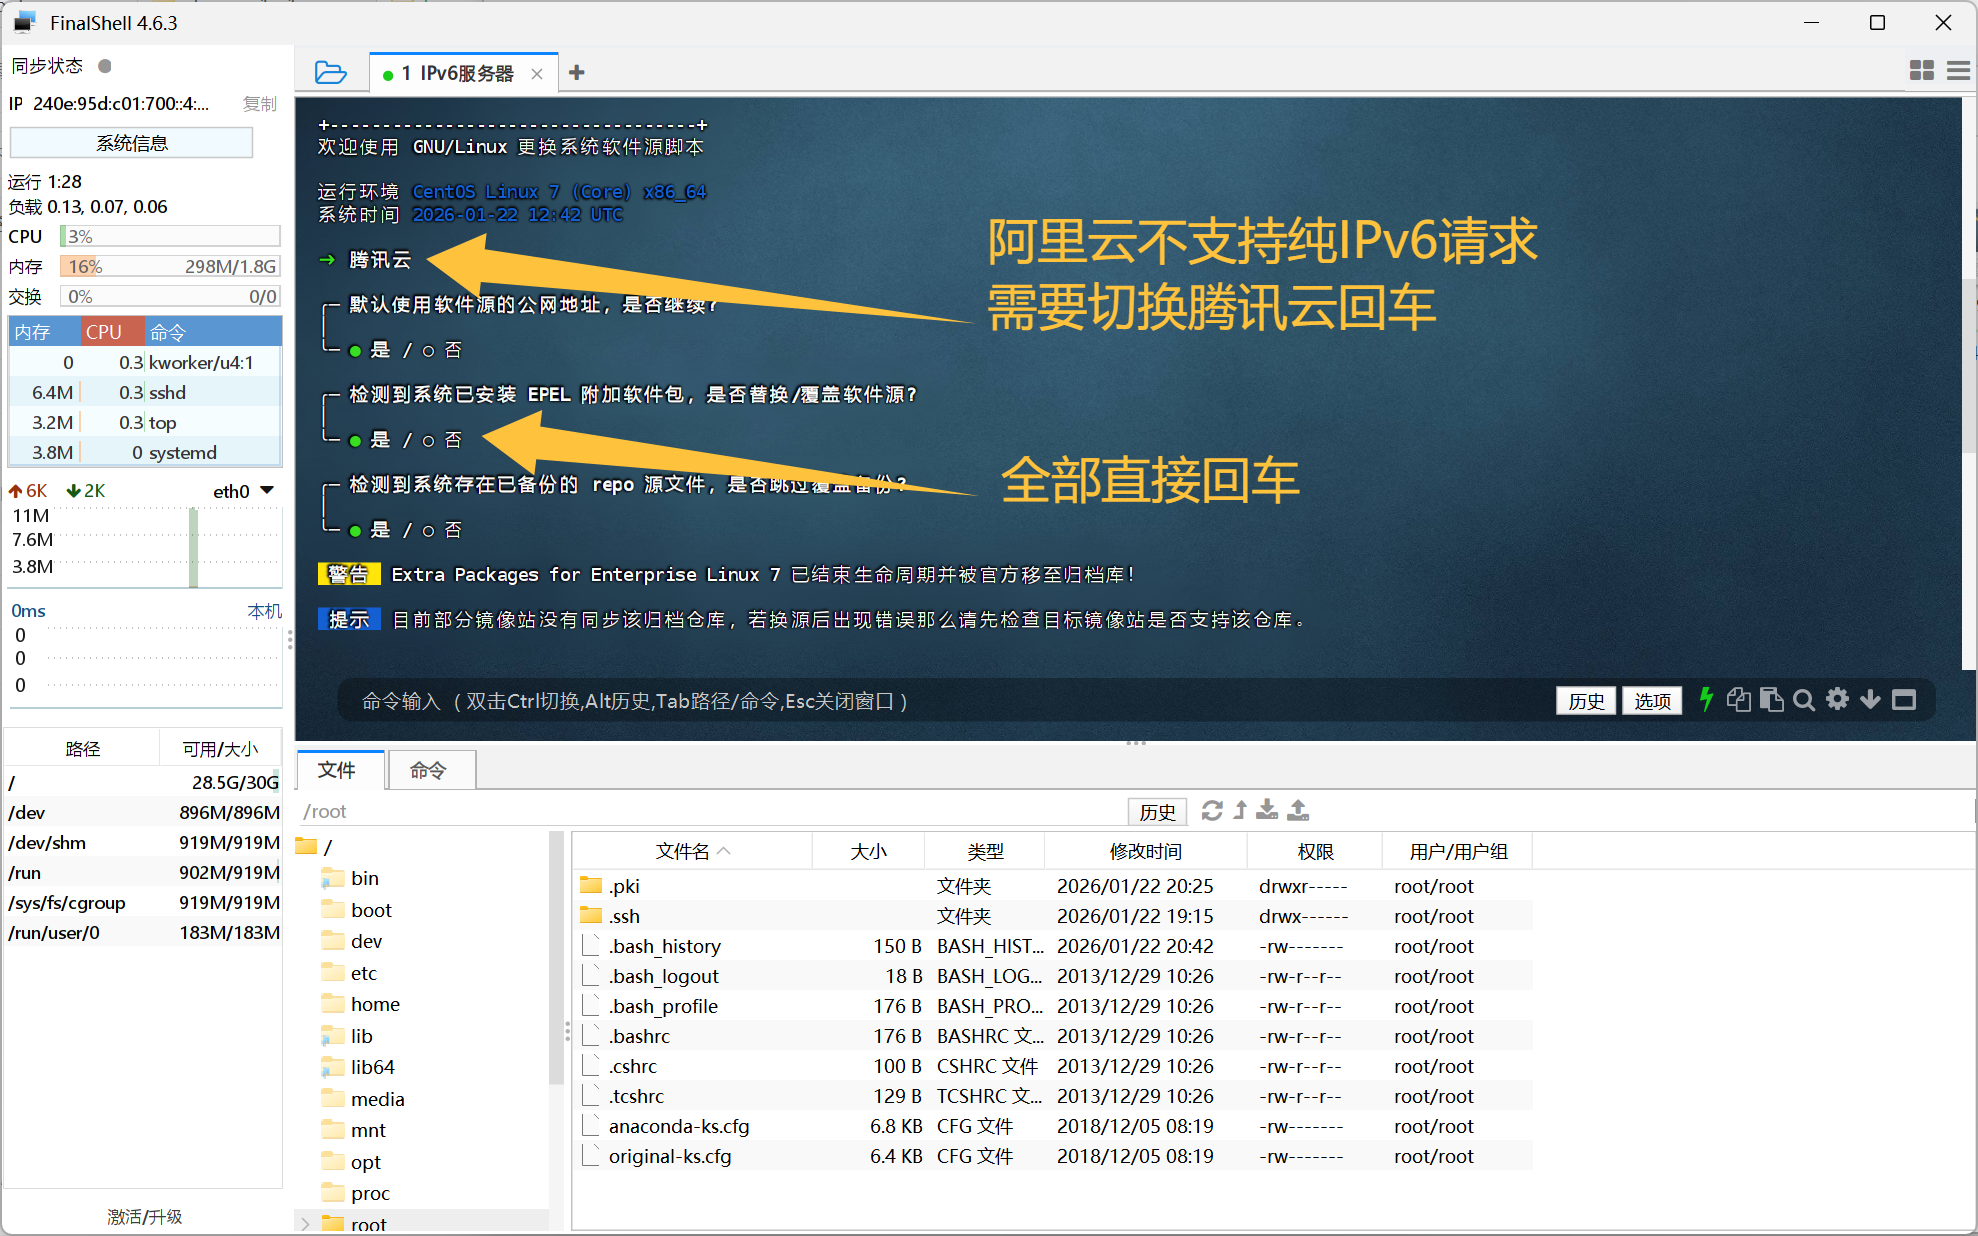Click the command input field
This screenshot has height=1236, width=1978.
point(900,701)
